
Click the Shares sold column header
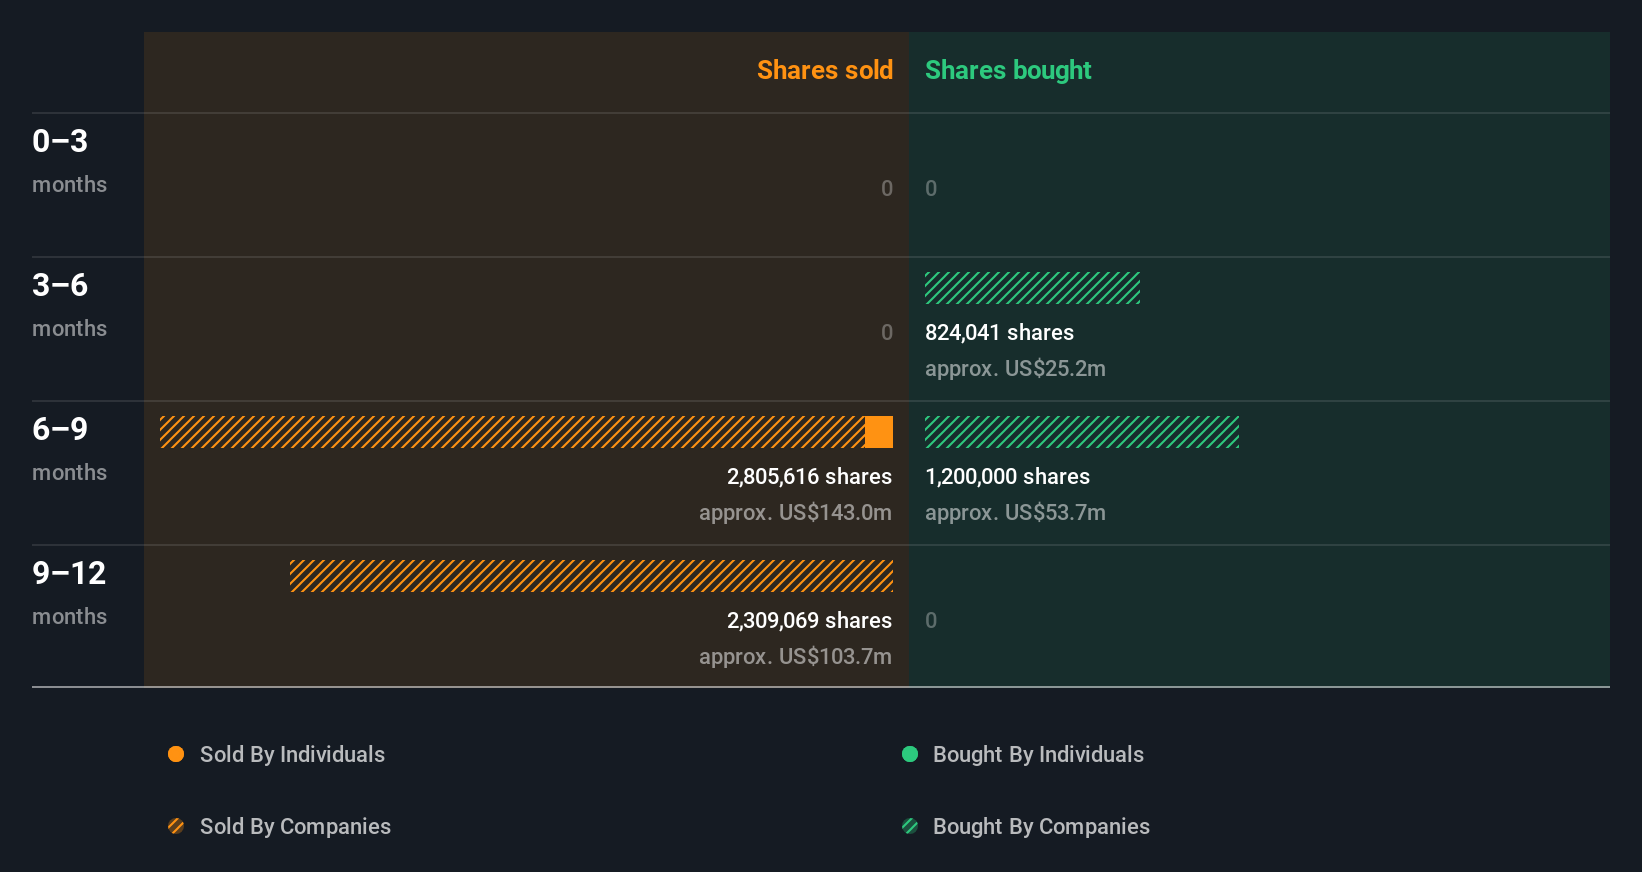click(825, 70)
